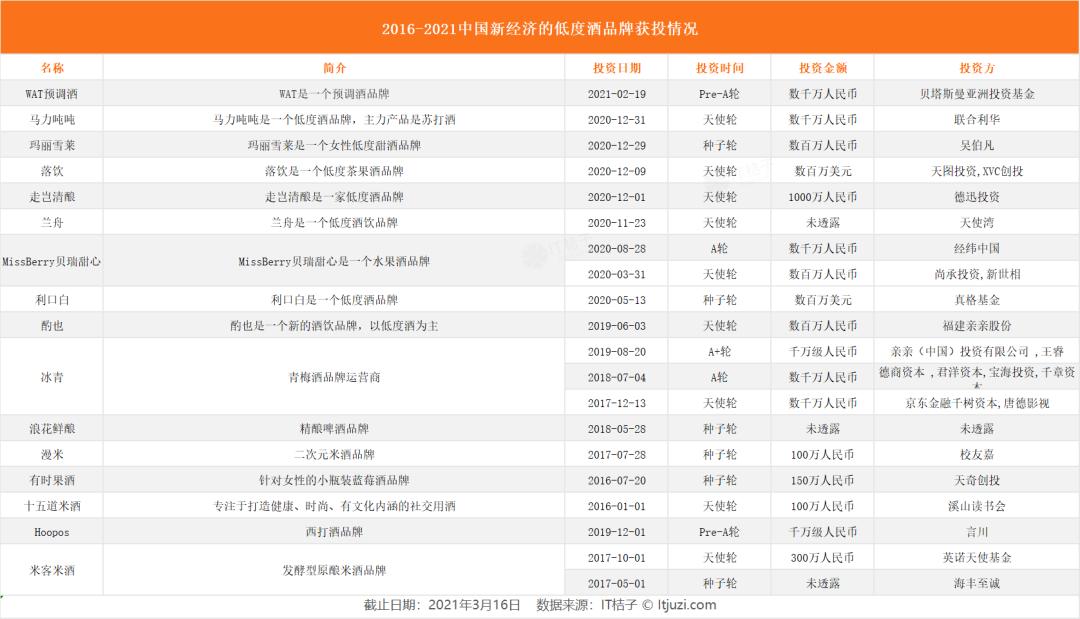Select 未透露 amount in the 兰舟 row
1080x619 pixels.
[822, 222]
